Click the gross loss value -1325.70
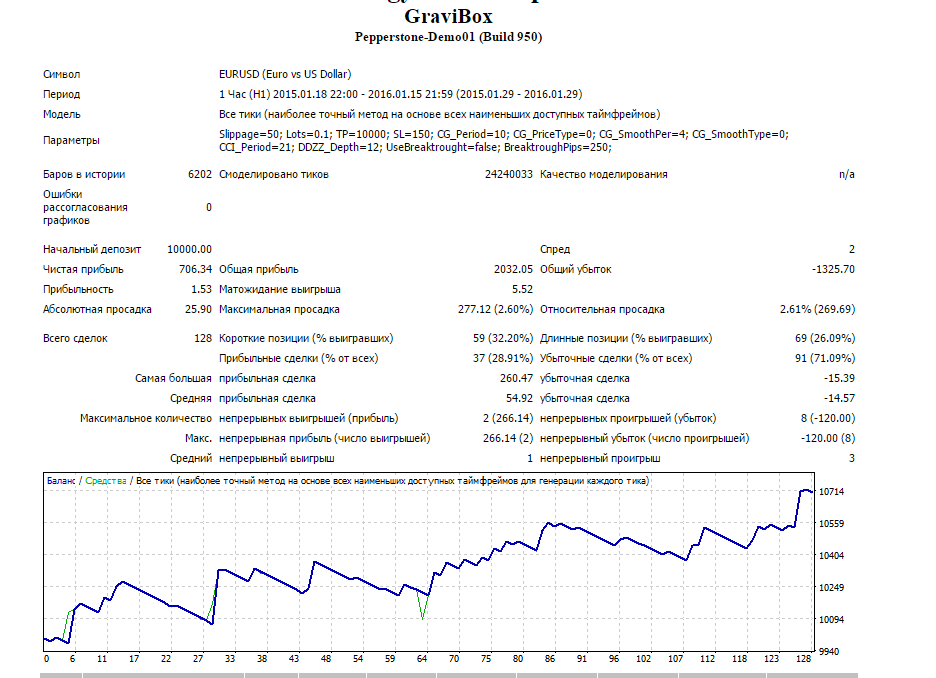The image size is (936, 678). pos(833,269)
